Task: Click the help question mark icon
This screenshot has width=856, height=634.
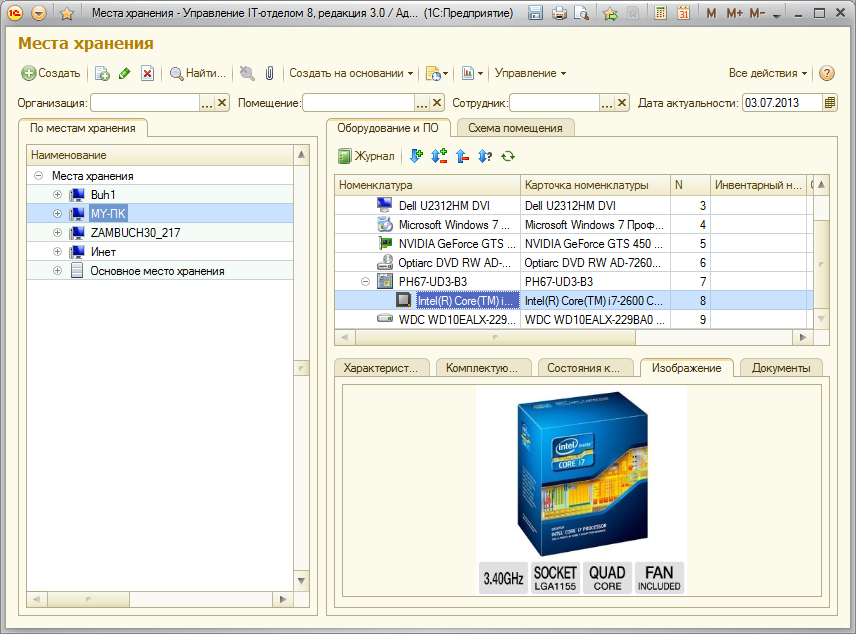Action: 826,73
